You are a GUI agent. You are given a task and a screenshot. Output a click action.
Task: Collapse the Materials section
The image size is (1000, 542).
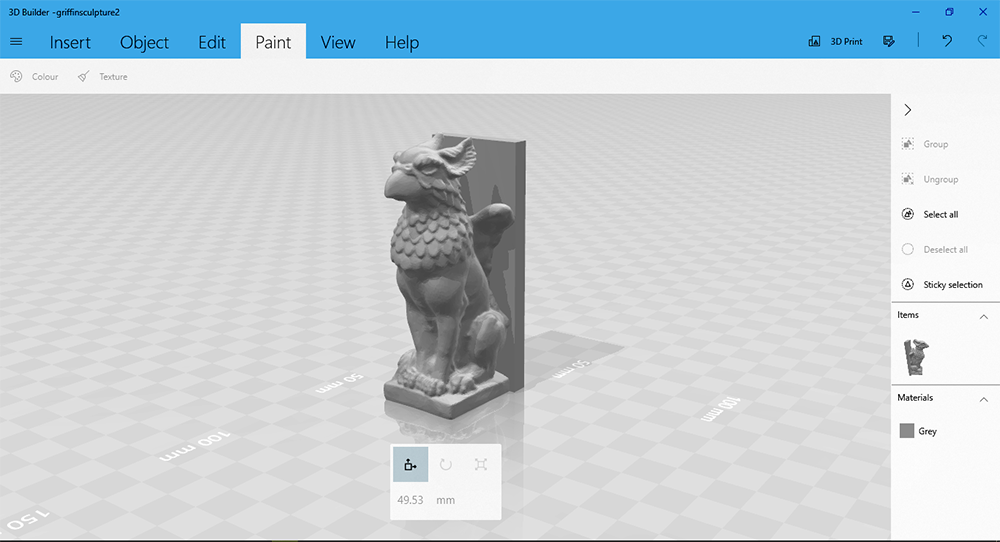click(x=983, y=398)
